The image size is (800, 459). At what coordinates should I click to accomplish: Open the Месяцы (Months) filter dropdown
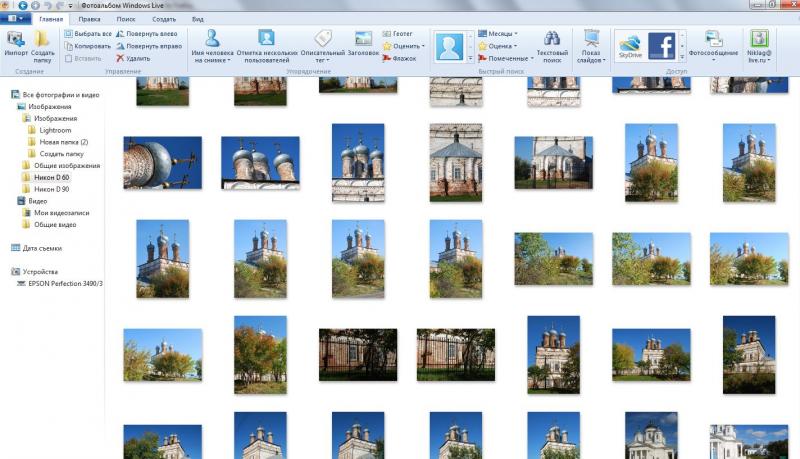coord(498,34)
